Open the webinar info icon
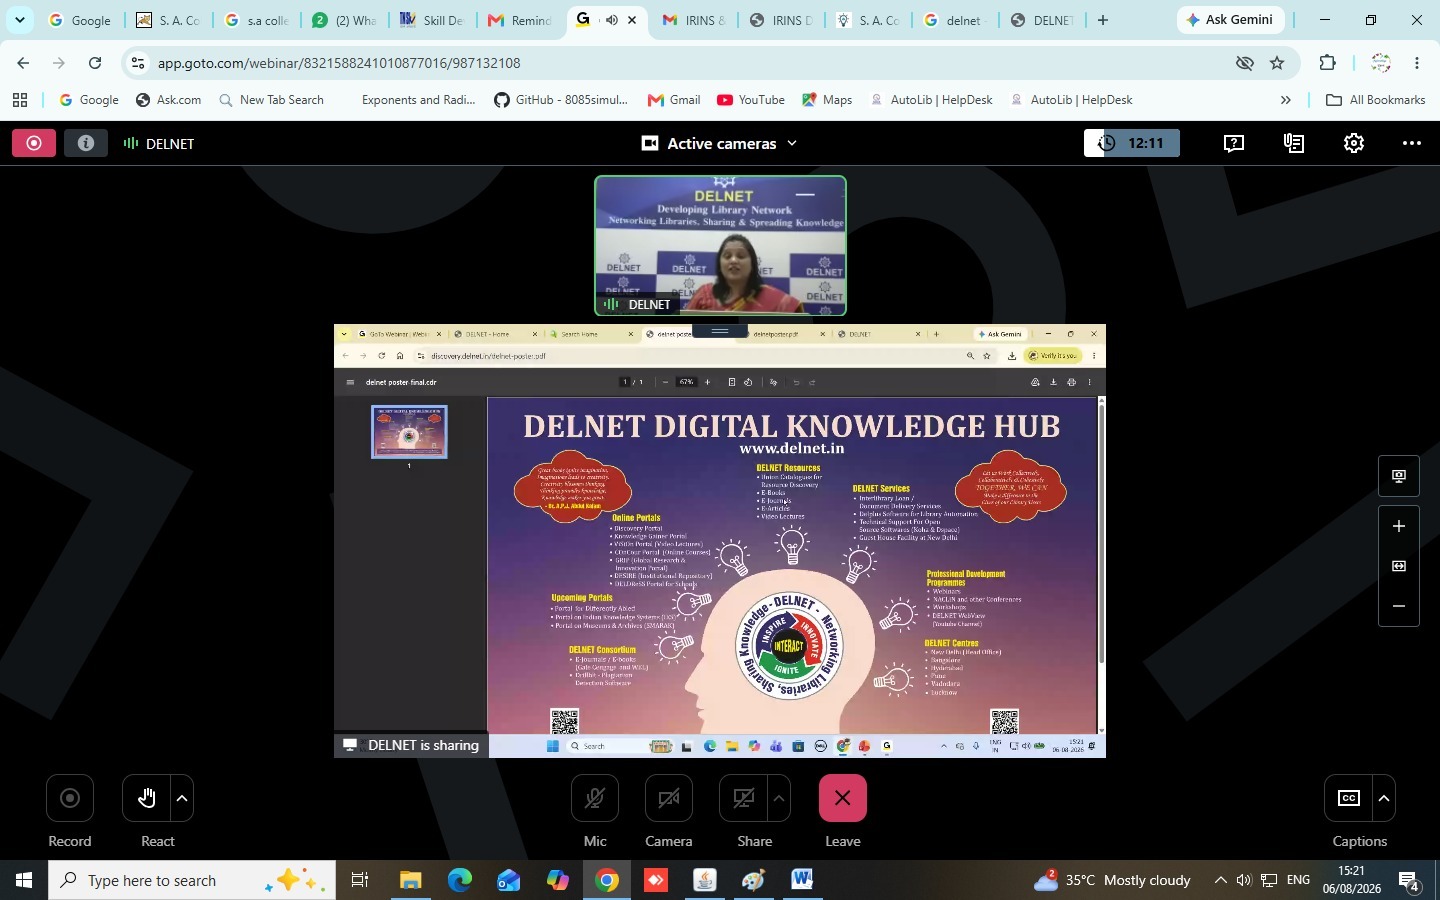Image resolution: width=1440 pixels, height=900 pixels. tap(86, 143)
